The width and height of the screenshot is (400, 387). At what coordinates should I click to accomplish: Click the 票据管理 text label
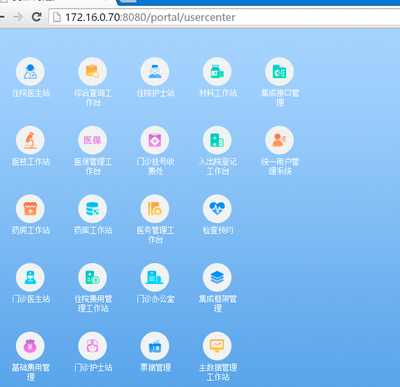tap(155, 368)
